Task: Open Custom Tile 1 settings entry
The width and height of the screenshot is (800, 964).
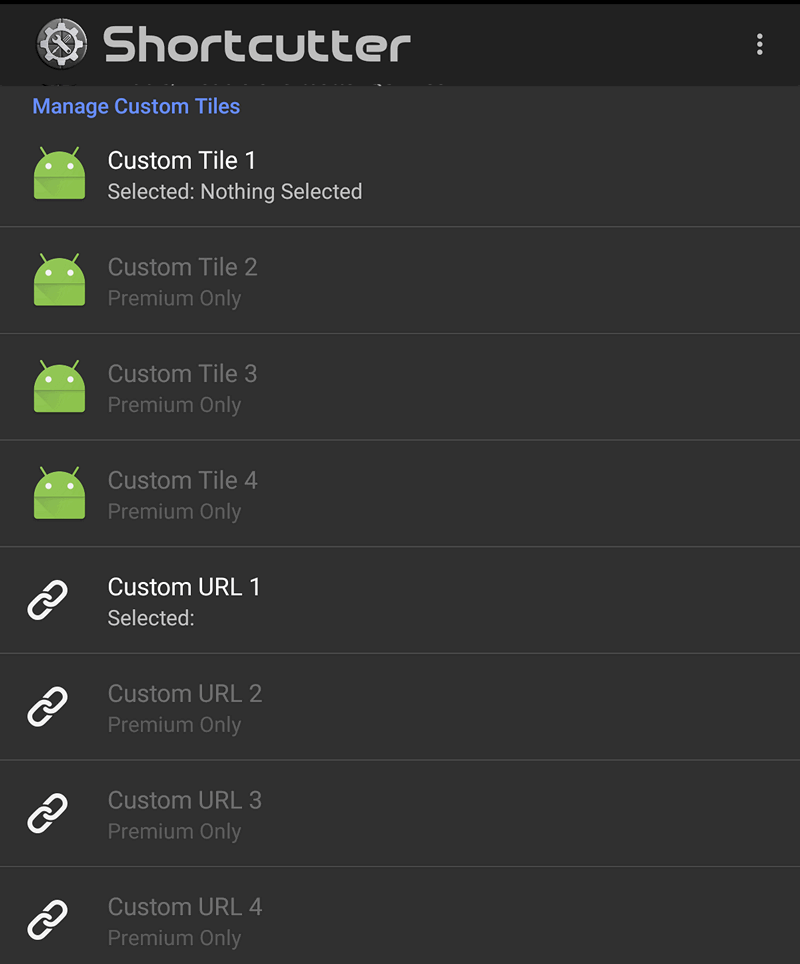Action: (x=400, y=174)
